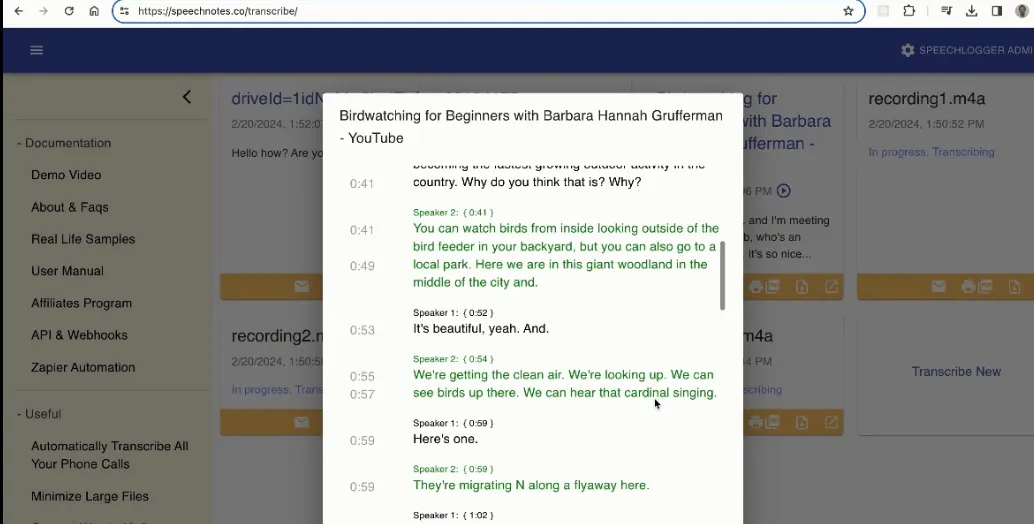The height and width of the screenshot is (524, 1034).
Task: Open the hamburger menu in the Speechnotes header
Action: coord(36,50)
